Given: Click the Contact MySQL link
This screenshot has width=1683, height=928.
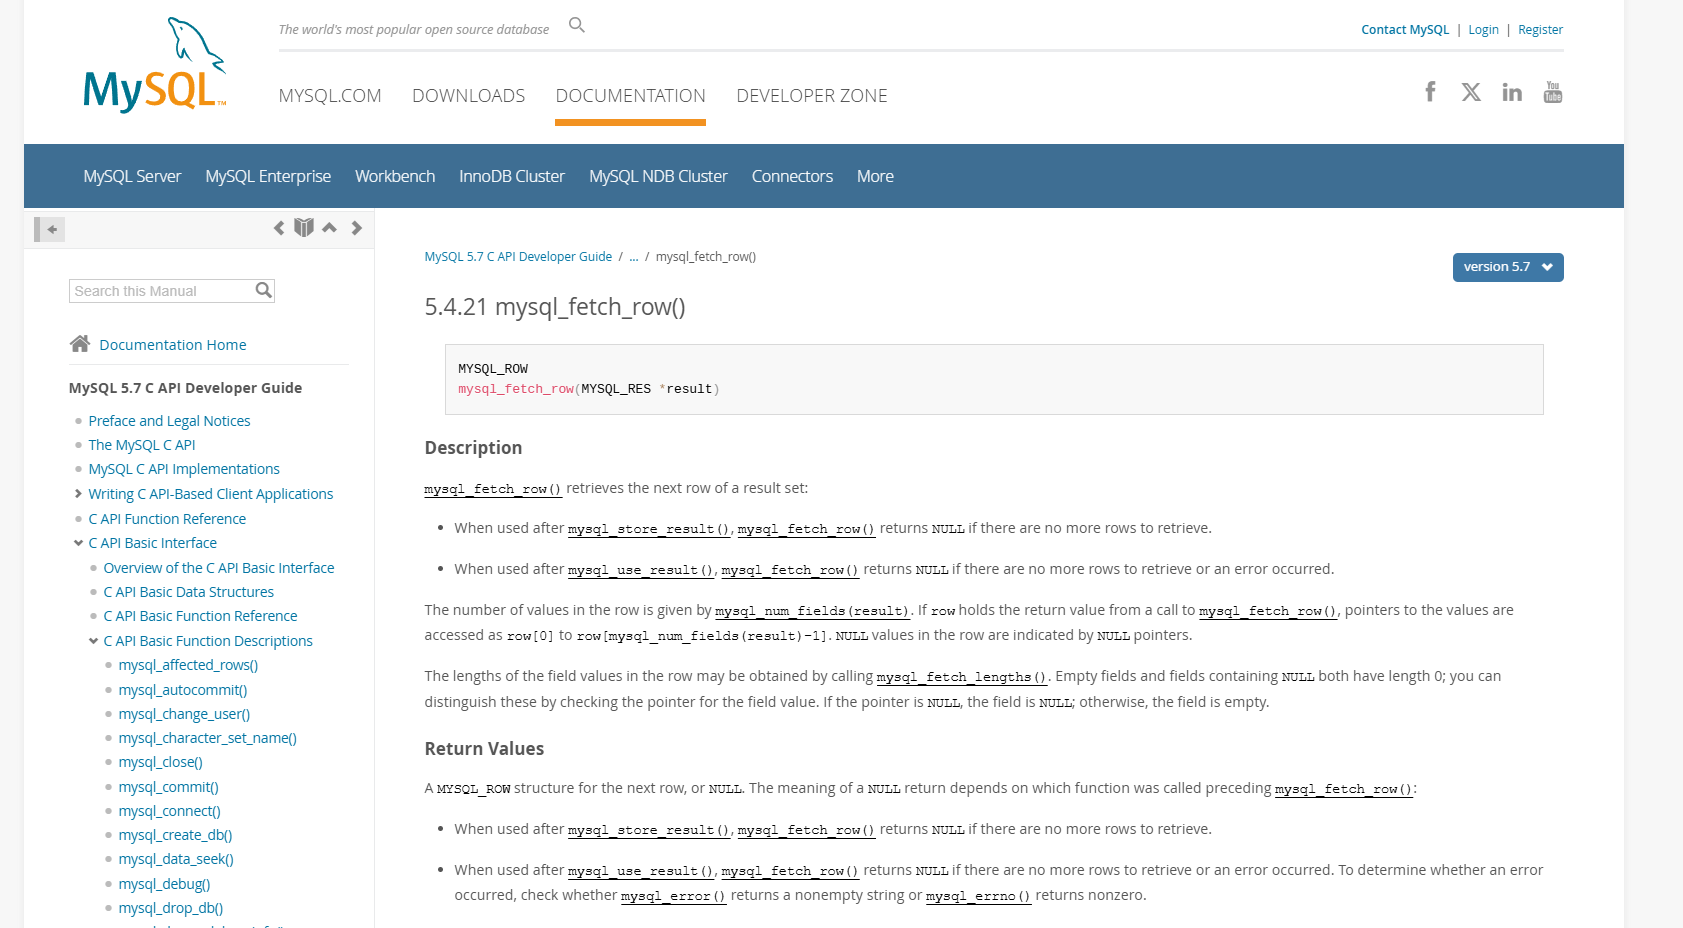Looking at the screenshot, I should pyautogui.click(x=1405, y=30).
